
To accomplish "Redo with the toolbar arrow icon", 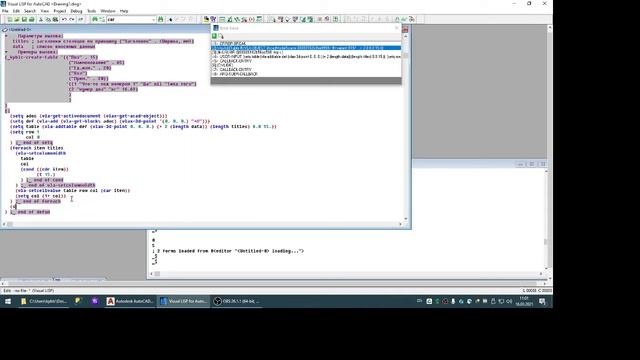I will coord(72,19).
